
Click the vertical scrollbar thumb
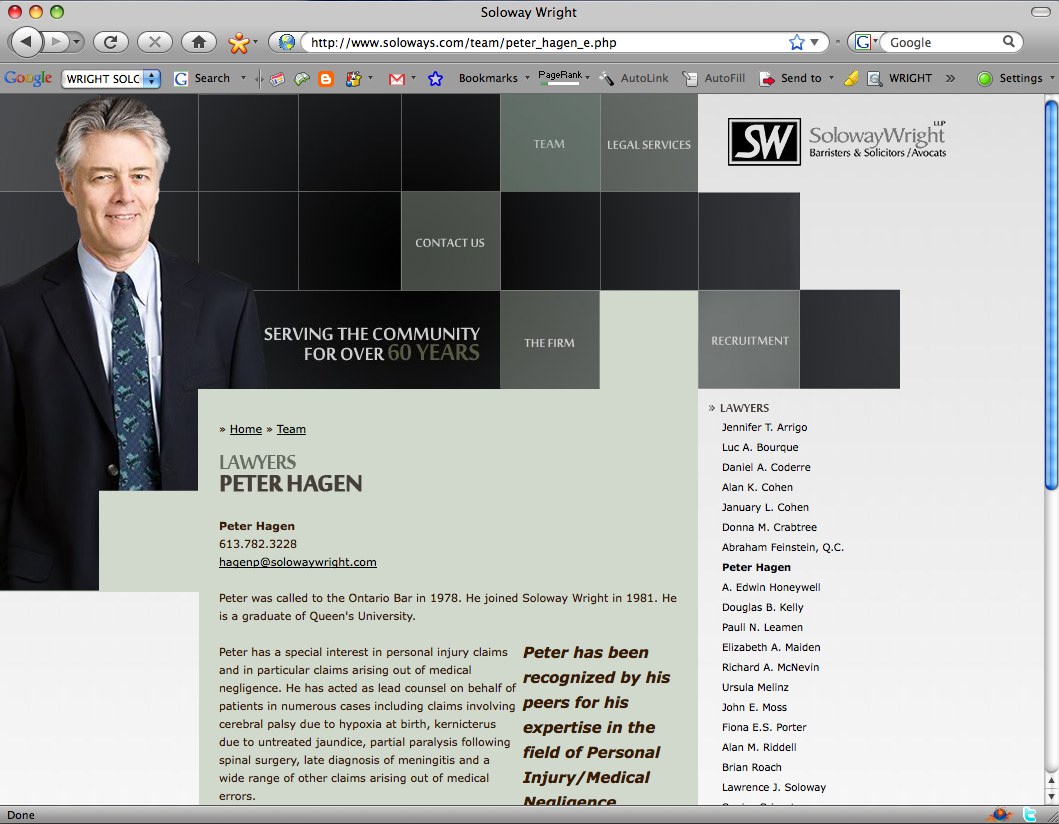[x=1051, y=294]
